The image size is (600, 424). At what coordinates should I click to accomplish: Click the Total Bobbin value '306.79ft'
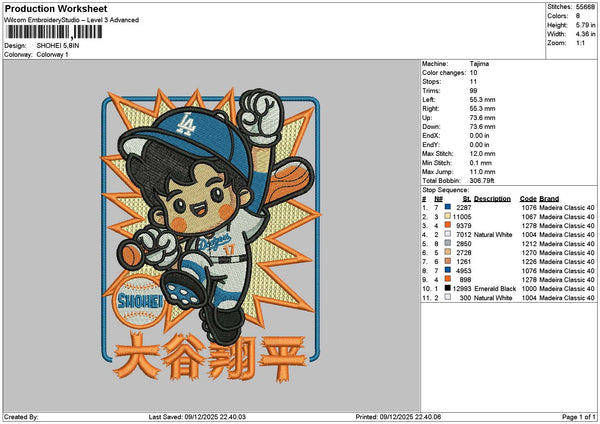click(x=482, y=181)
